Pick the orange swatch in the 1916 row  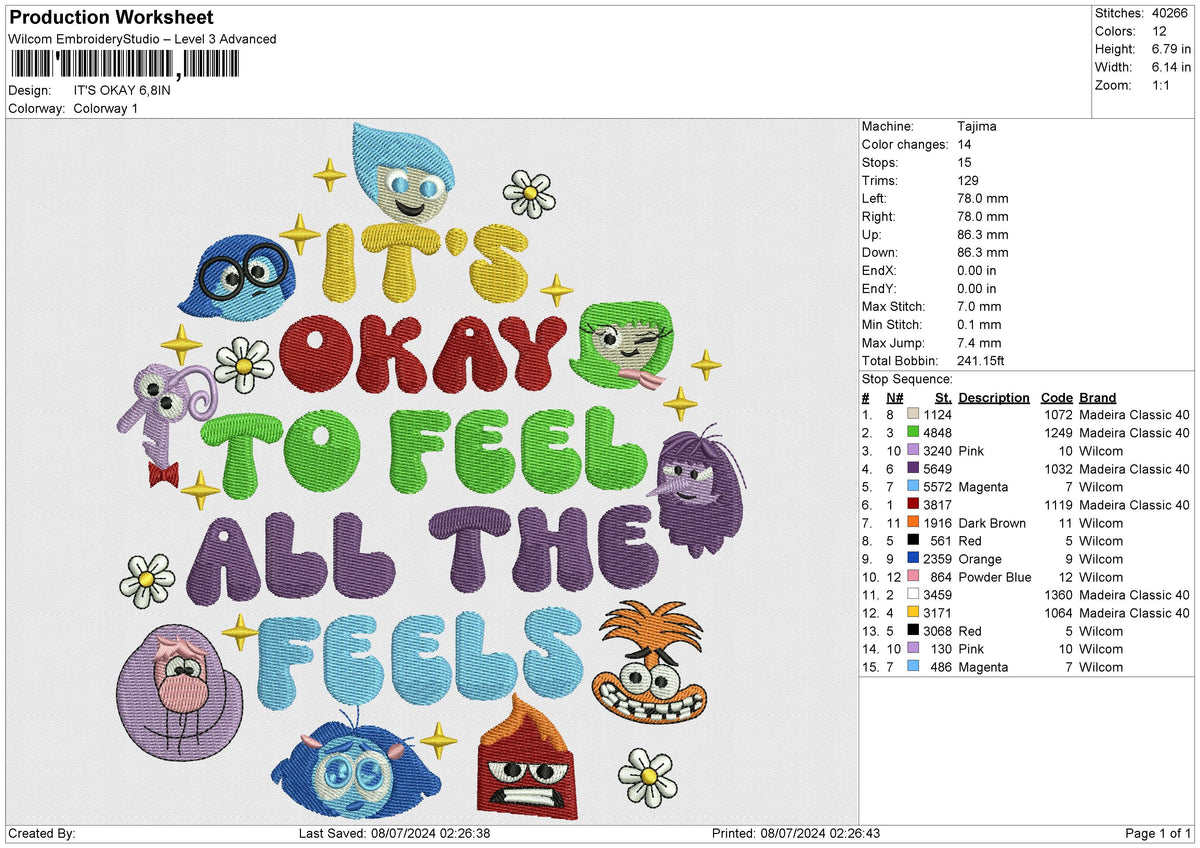click(x=913, y=523)
